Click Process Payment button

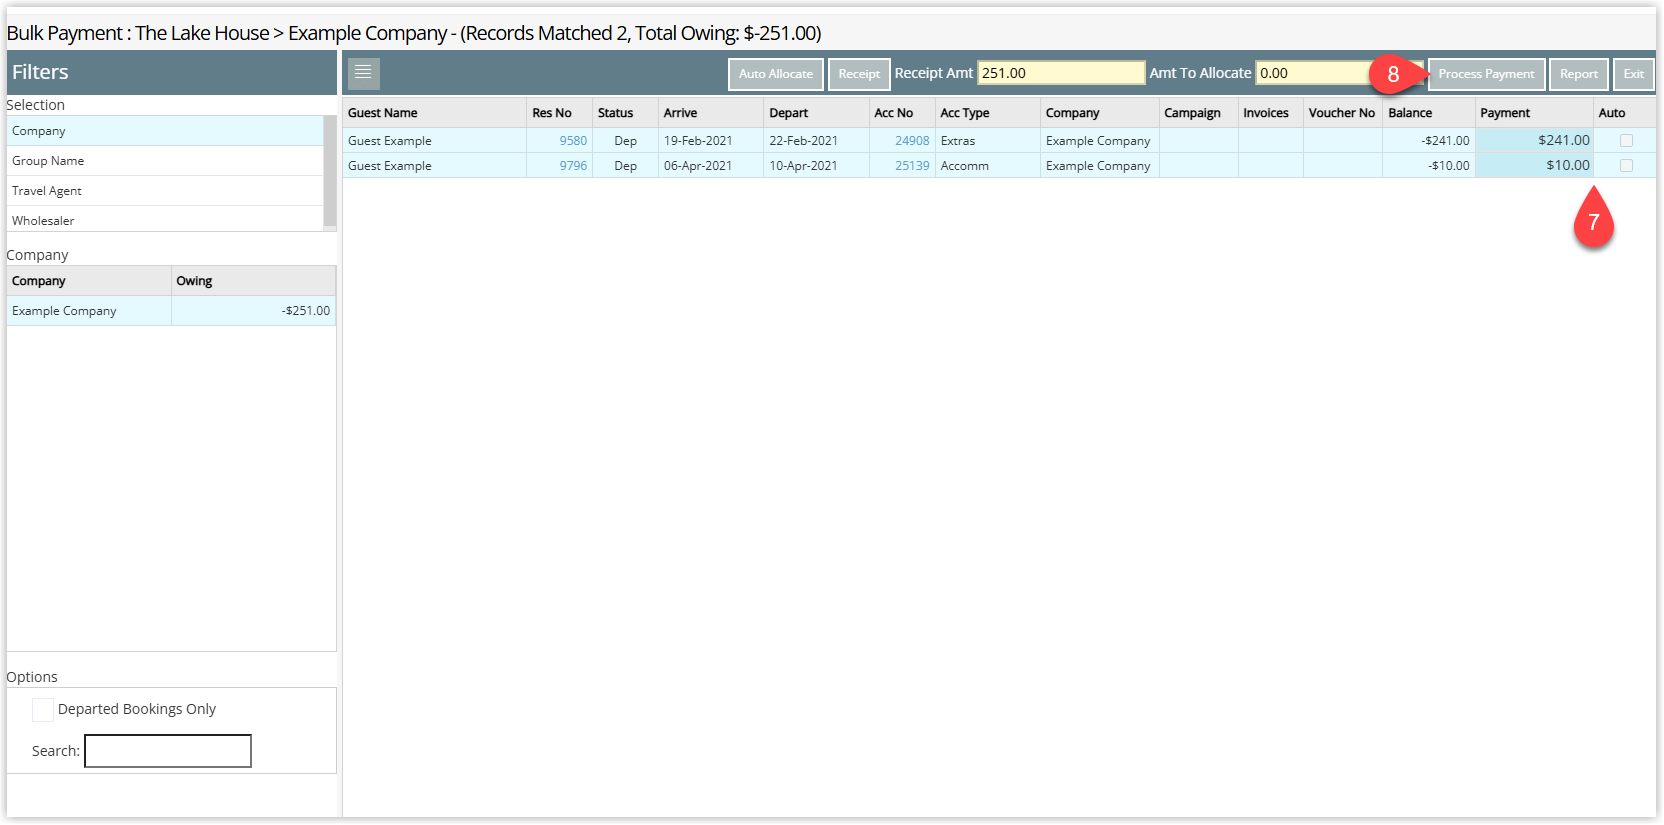tap(1486, 74)
